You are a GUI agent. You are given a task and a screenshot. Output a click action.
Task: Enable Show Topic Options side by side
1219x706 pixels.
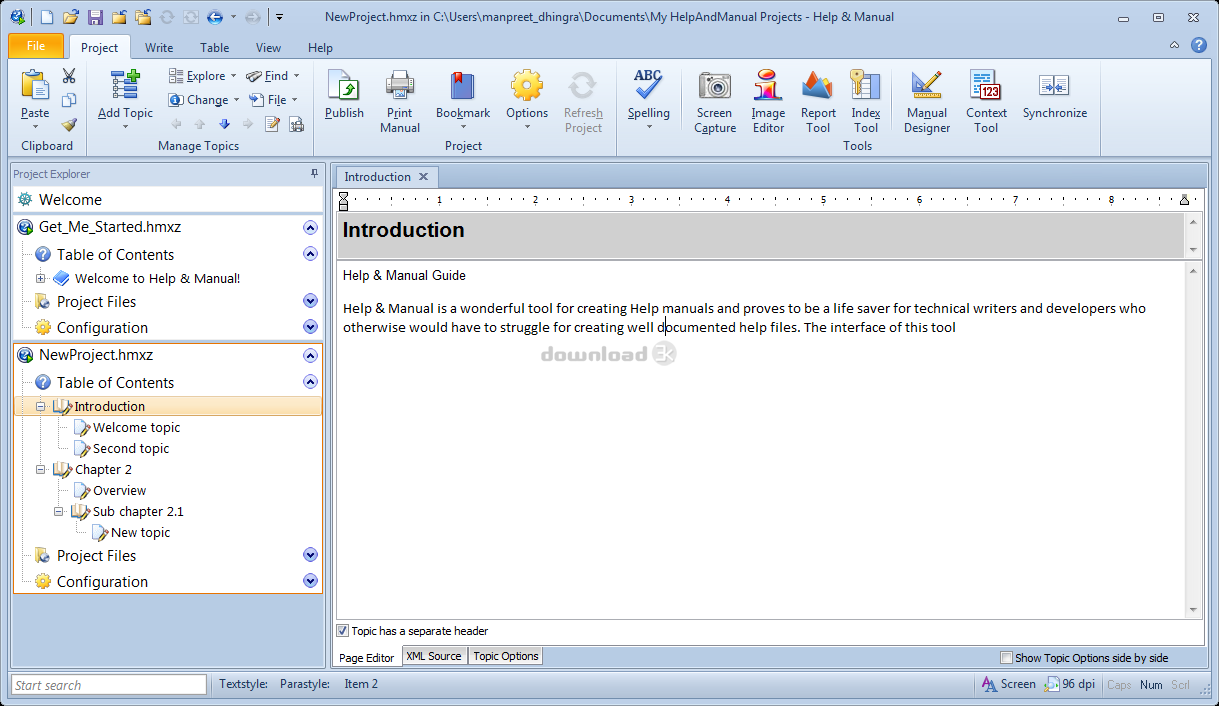point(1006,658)
